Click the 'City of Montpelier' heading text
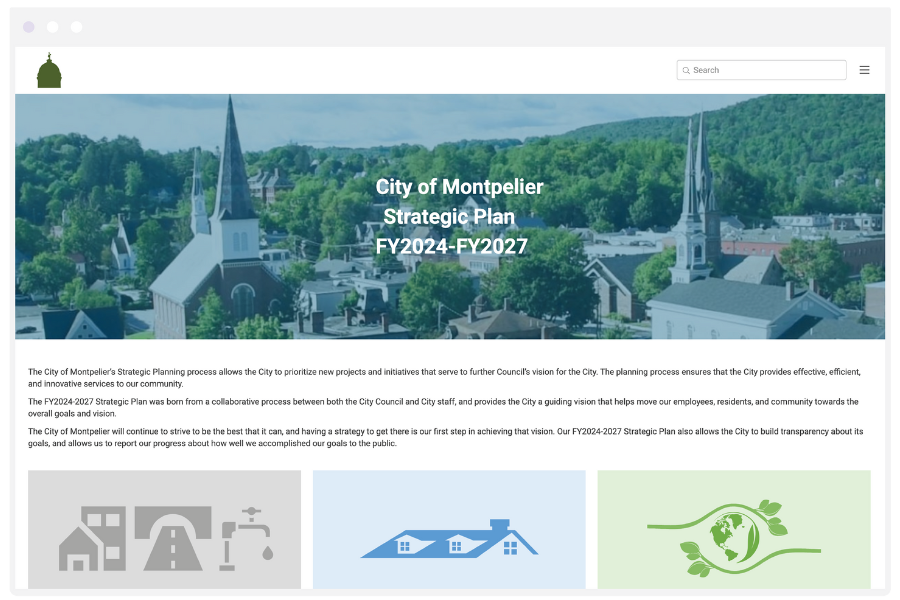The height and width of the screenshot is (600, 900). point(459,187)
